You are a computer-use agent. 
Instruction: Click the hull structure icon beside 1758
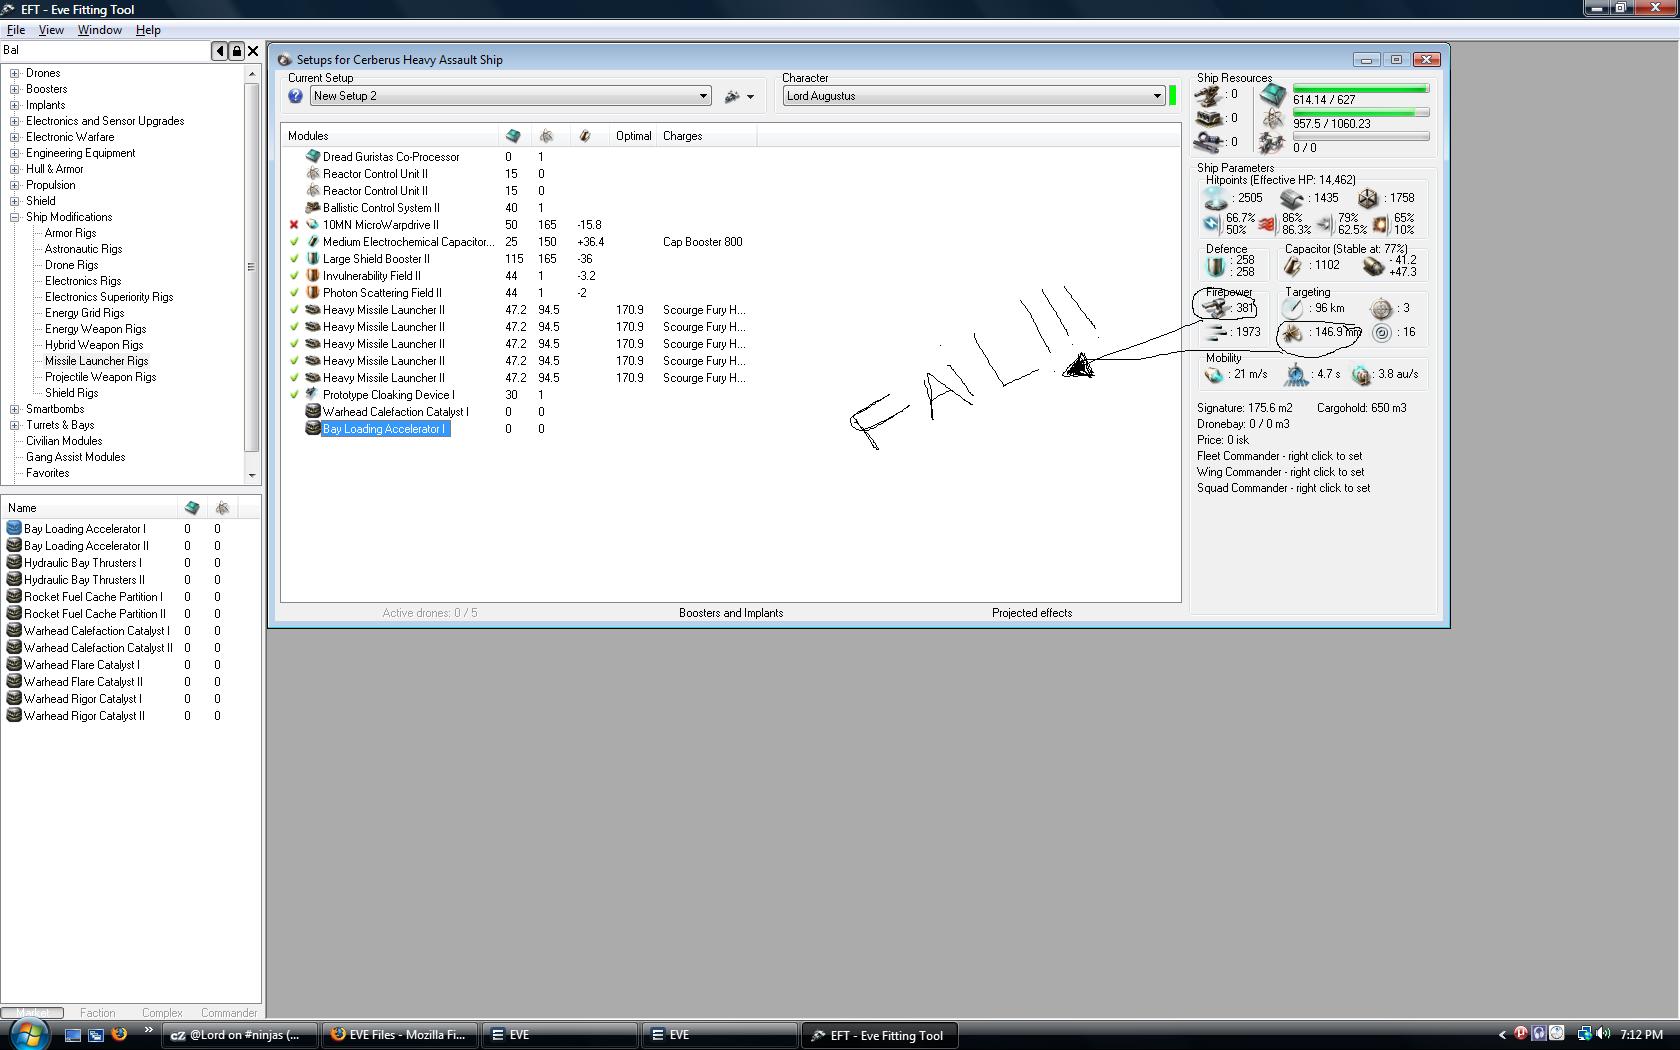point(1368,198)
